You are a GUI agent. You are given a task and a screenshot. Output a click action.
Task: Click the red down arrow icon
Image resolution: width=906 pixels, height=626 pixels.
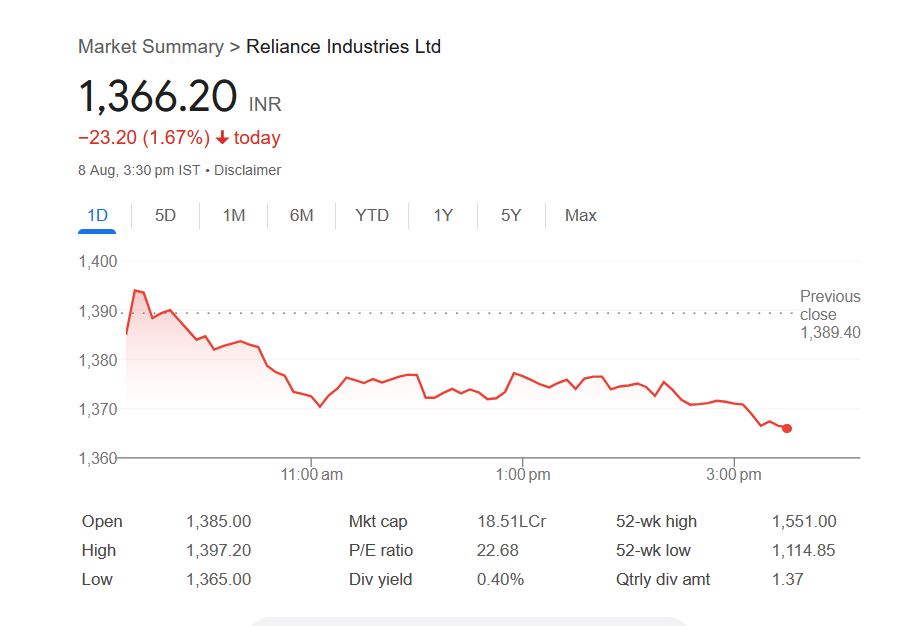pos(222,138)
